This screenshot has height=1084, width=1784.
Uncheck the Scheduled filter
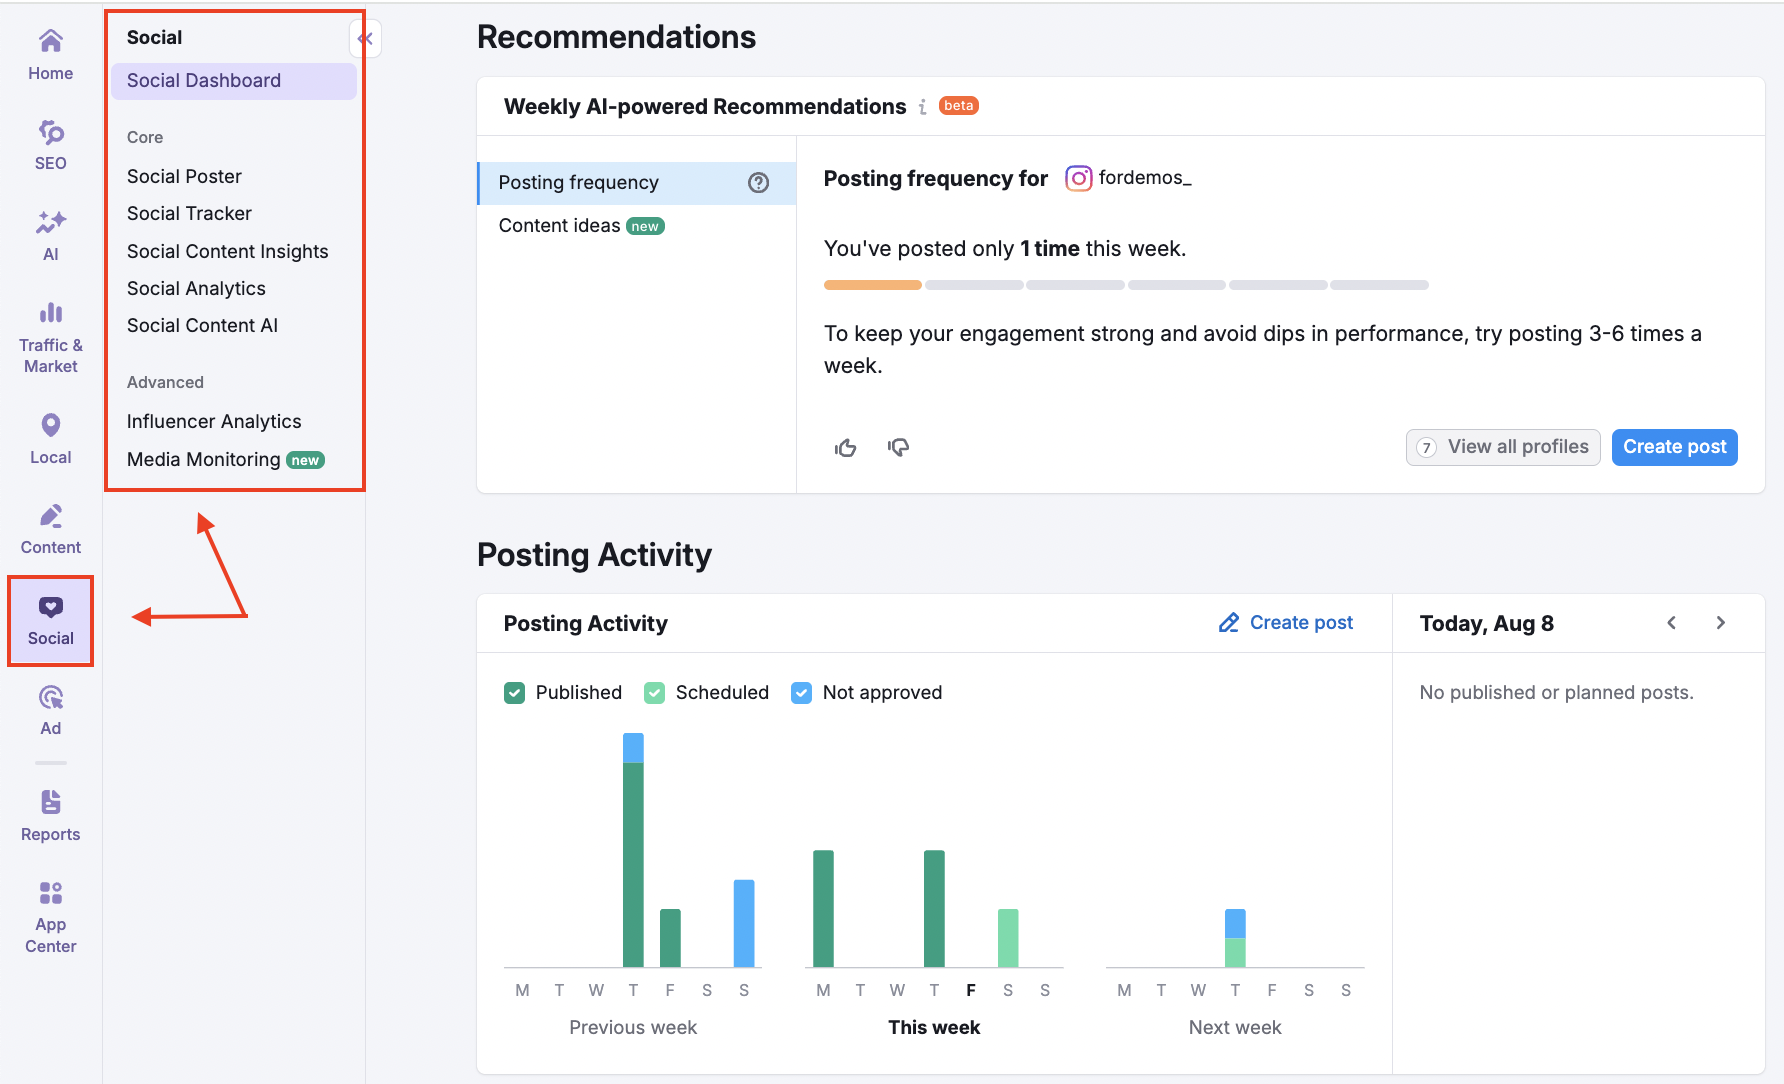pos(655,692)
